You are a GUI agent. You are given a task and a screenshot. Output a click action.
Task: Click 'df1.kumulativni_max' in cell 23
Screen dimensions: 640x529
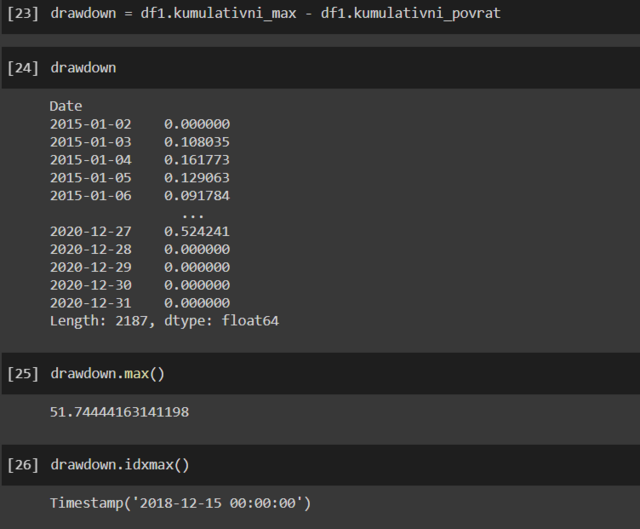218,13
